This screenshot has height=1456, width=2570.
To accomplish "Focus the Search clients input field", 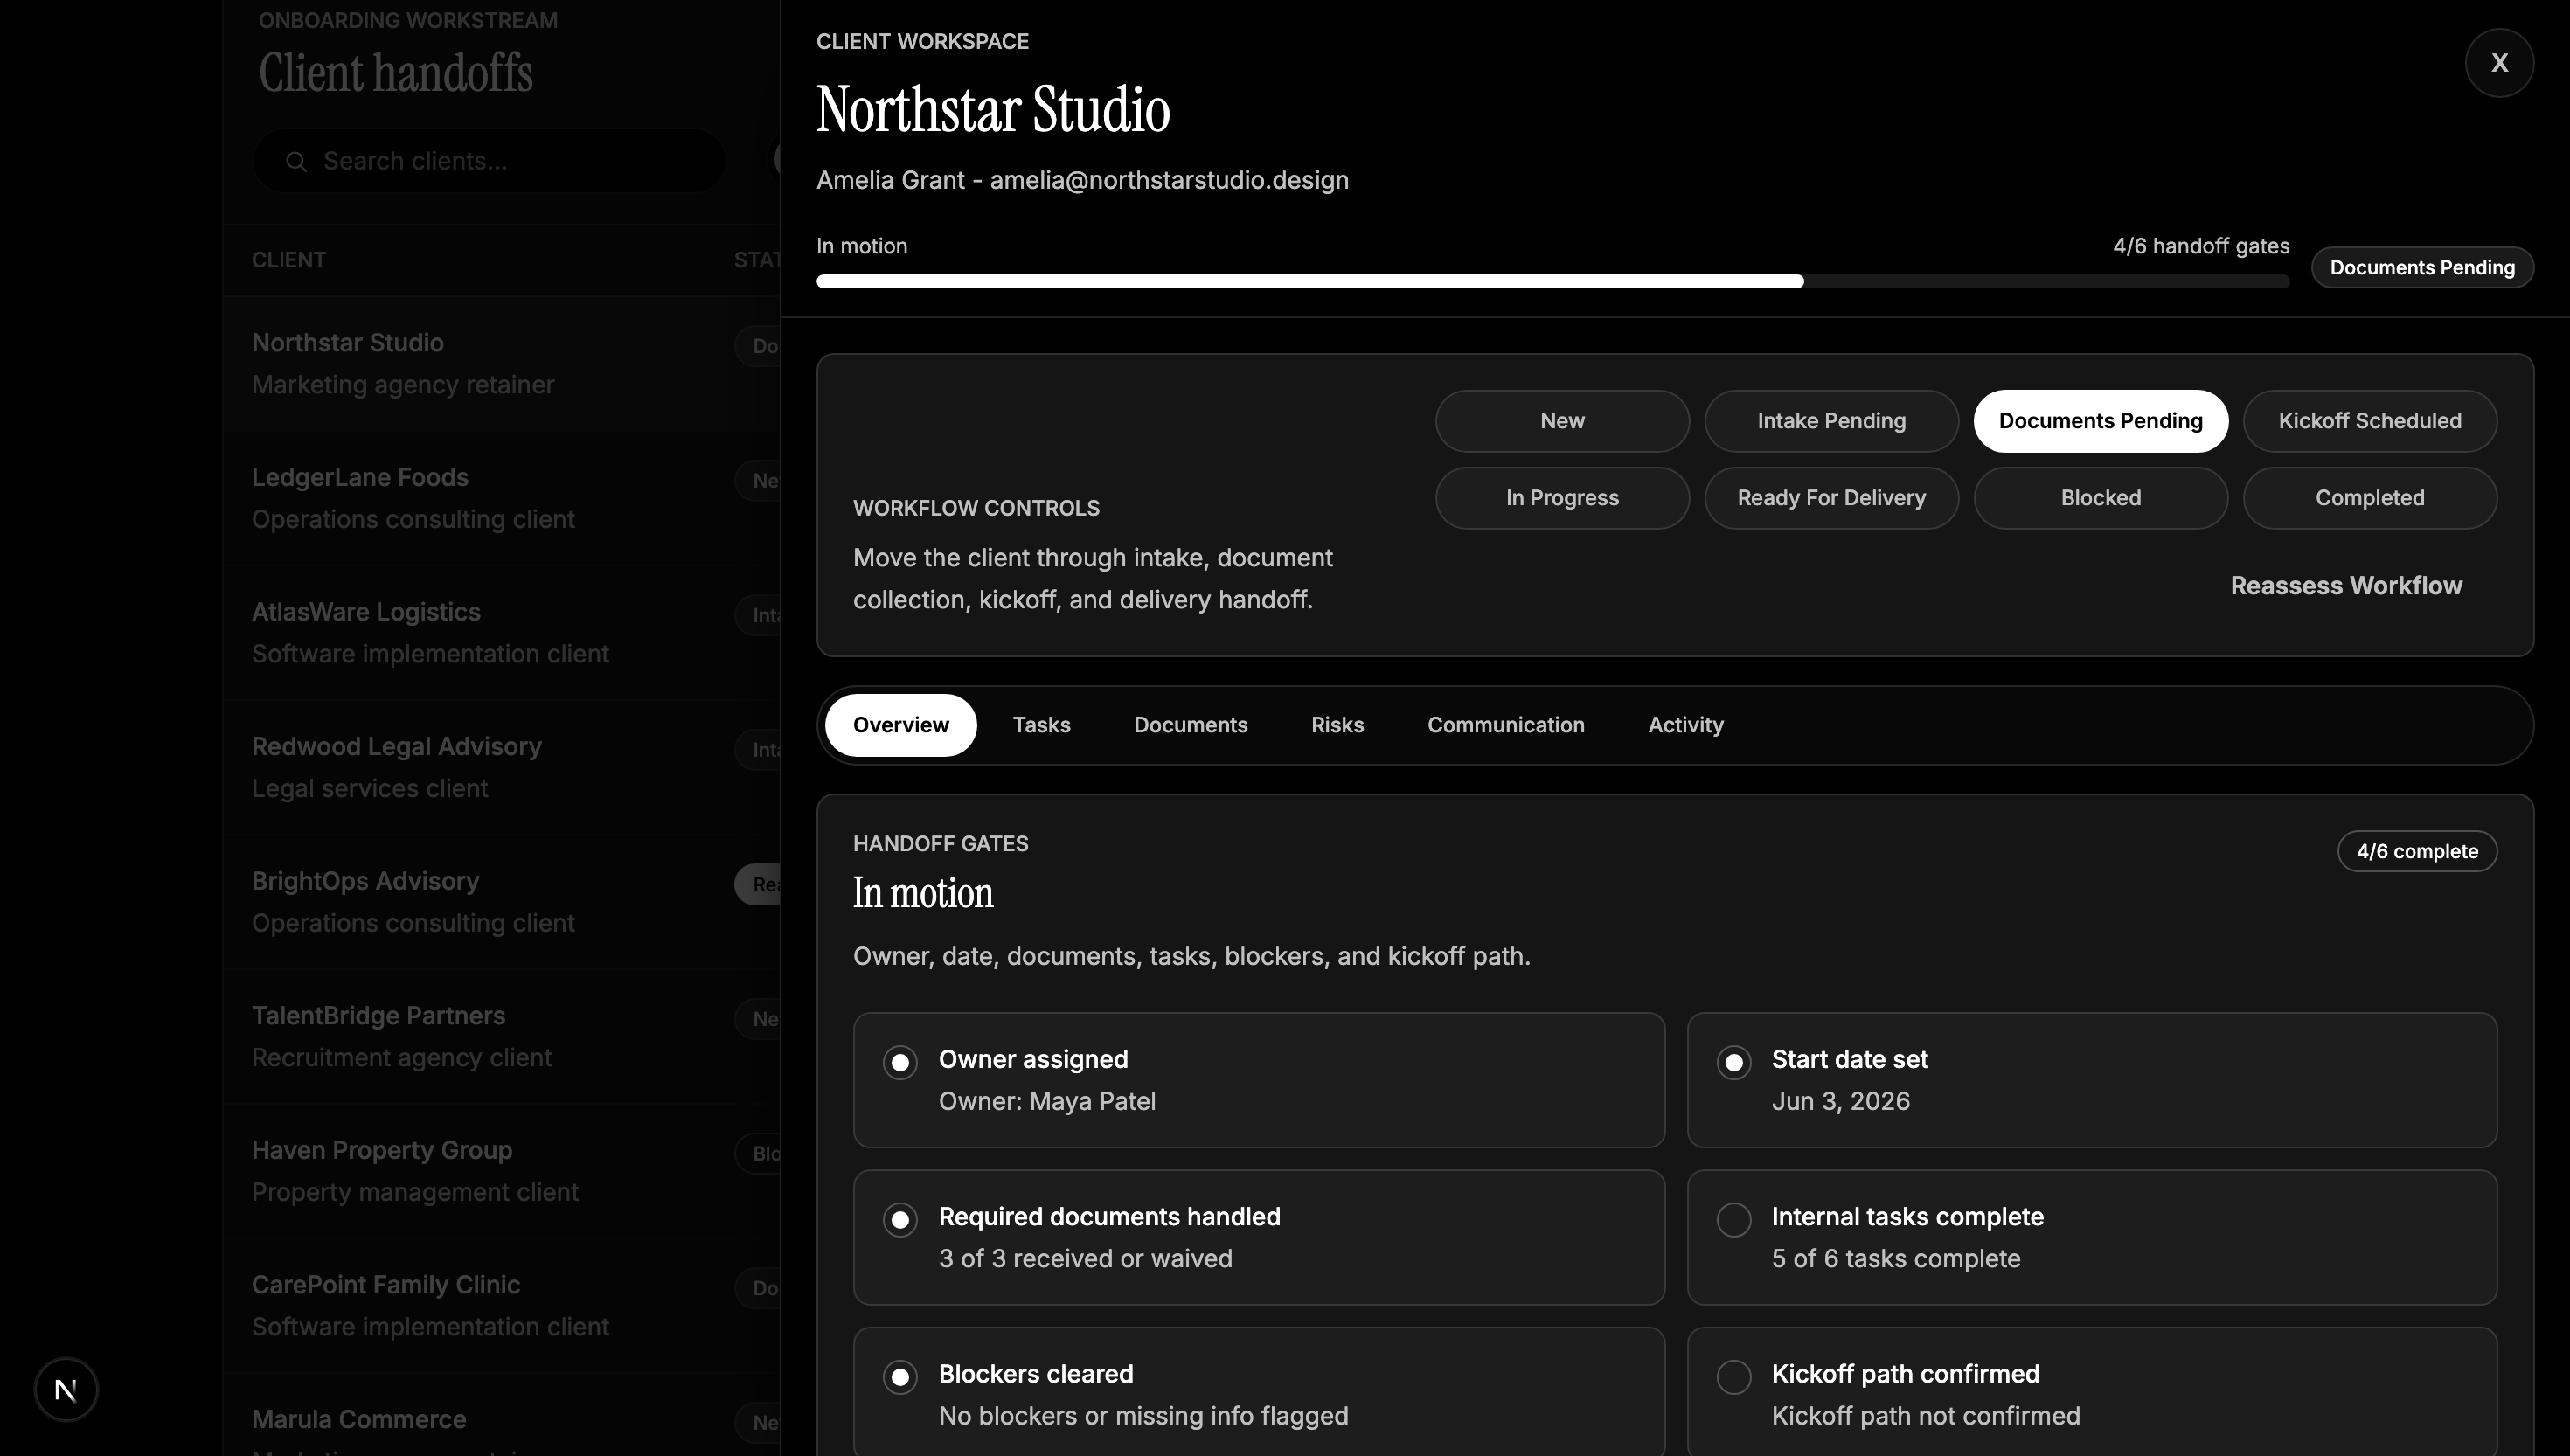I will [489, 161].
